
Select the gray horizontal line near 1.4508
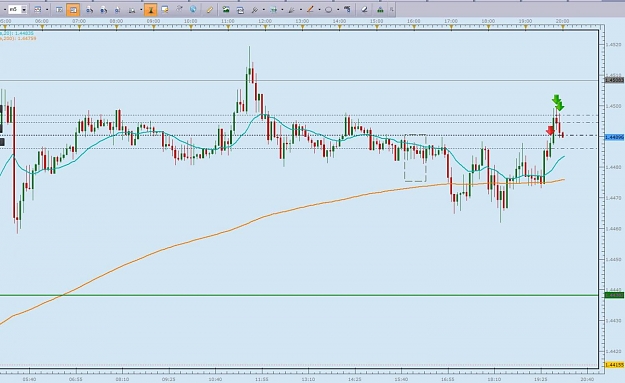299,81
